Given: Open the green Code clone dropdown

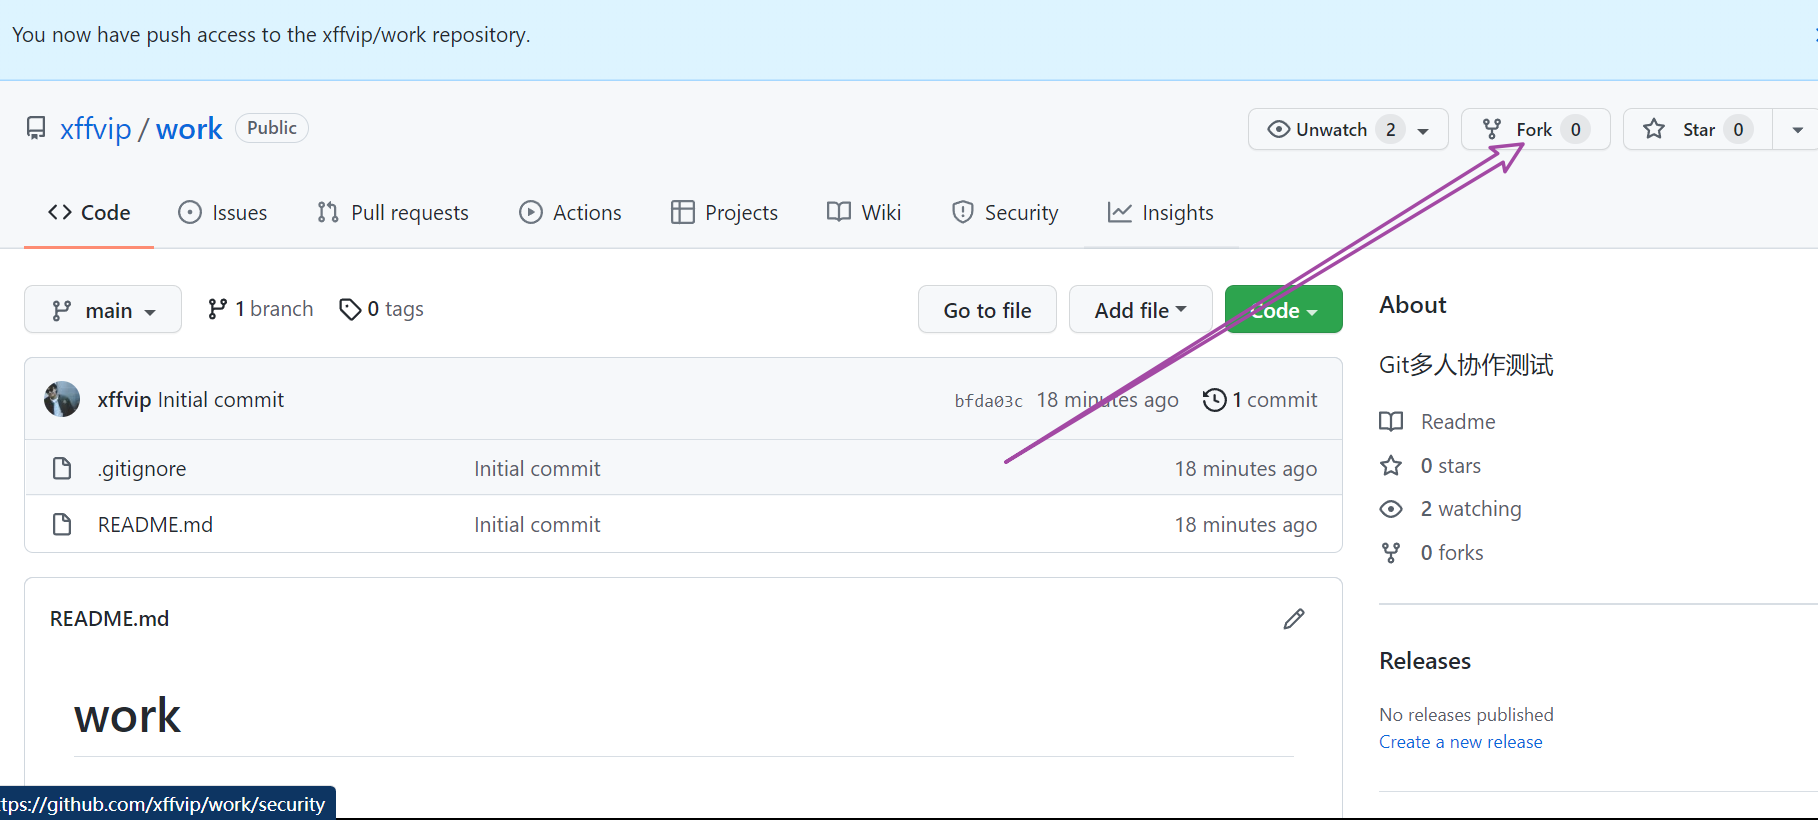Looking at the screenshot, I should [1283, 310].
